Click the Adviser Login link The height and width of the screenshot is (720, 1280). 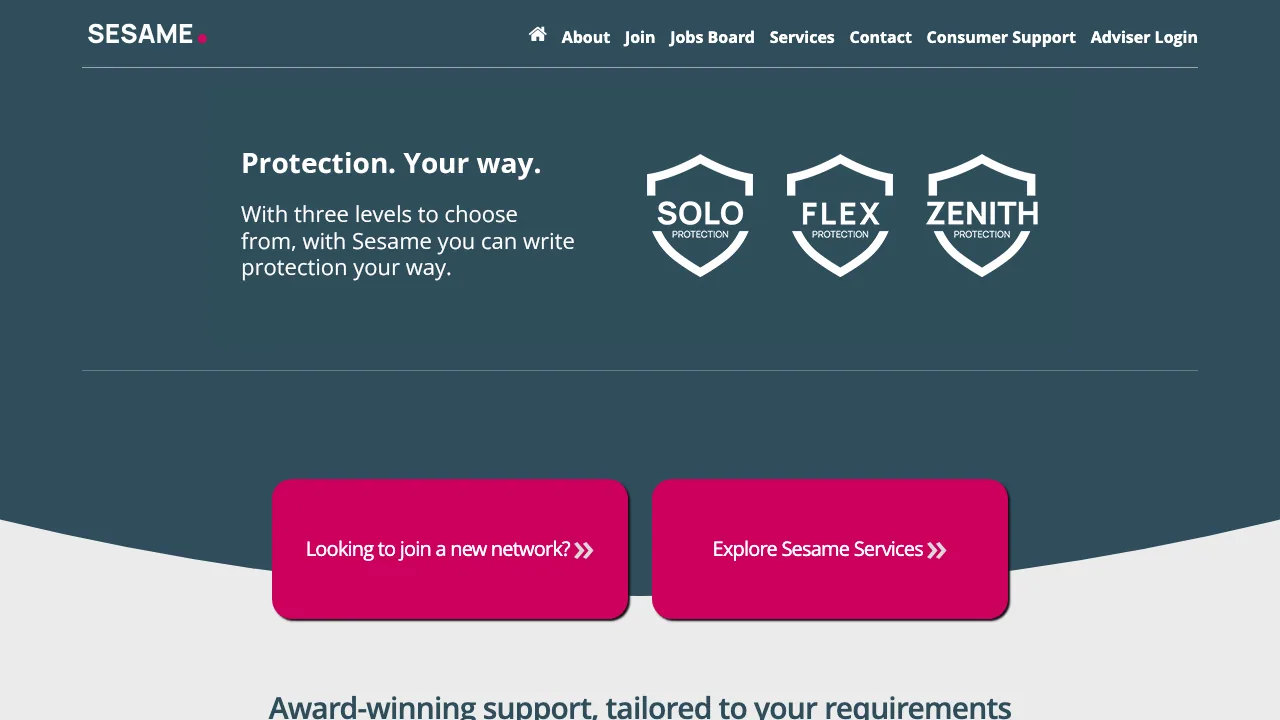tap(1144, 37)
